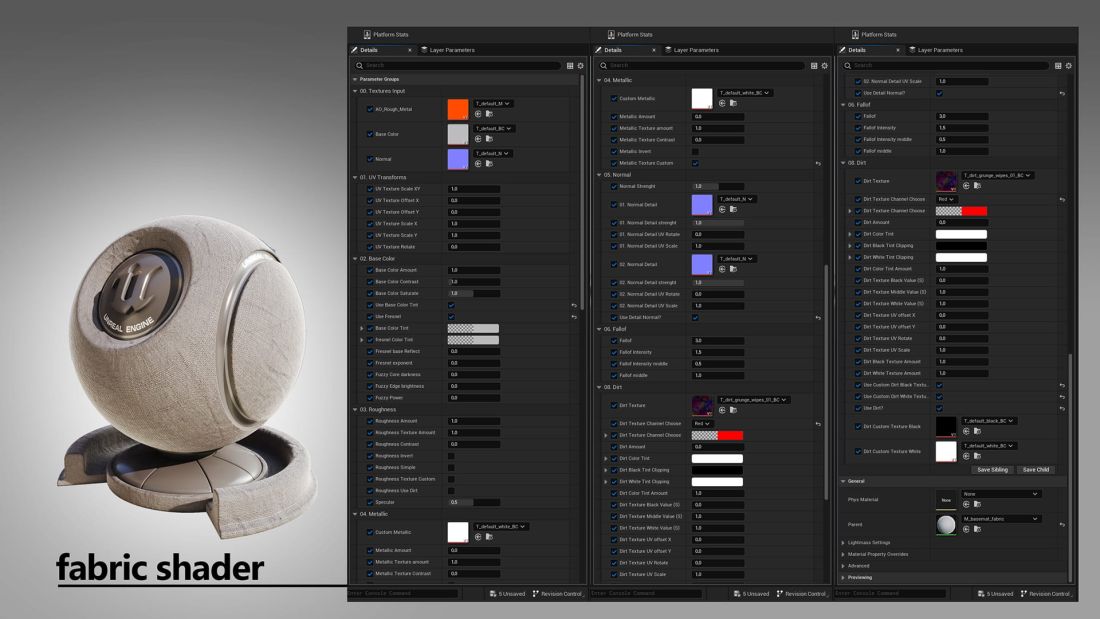Click use-selected-asset arrow icon for AO_Rough_Metal texture
This screenshot has width=1100, height=619.
(x=478, y=114)
